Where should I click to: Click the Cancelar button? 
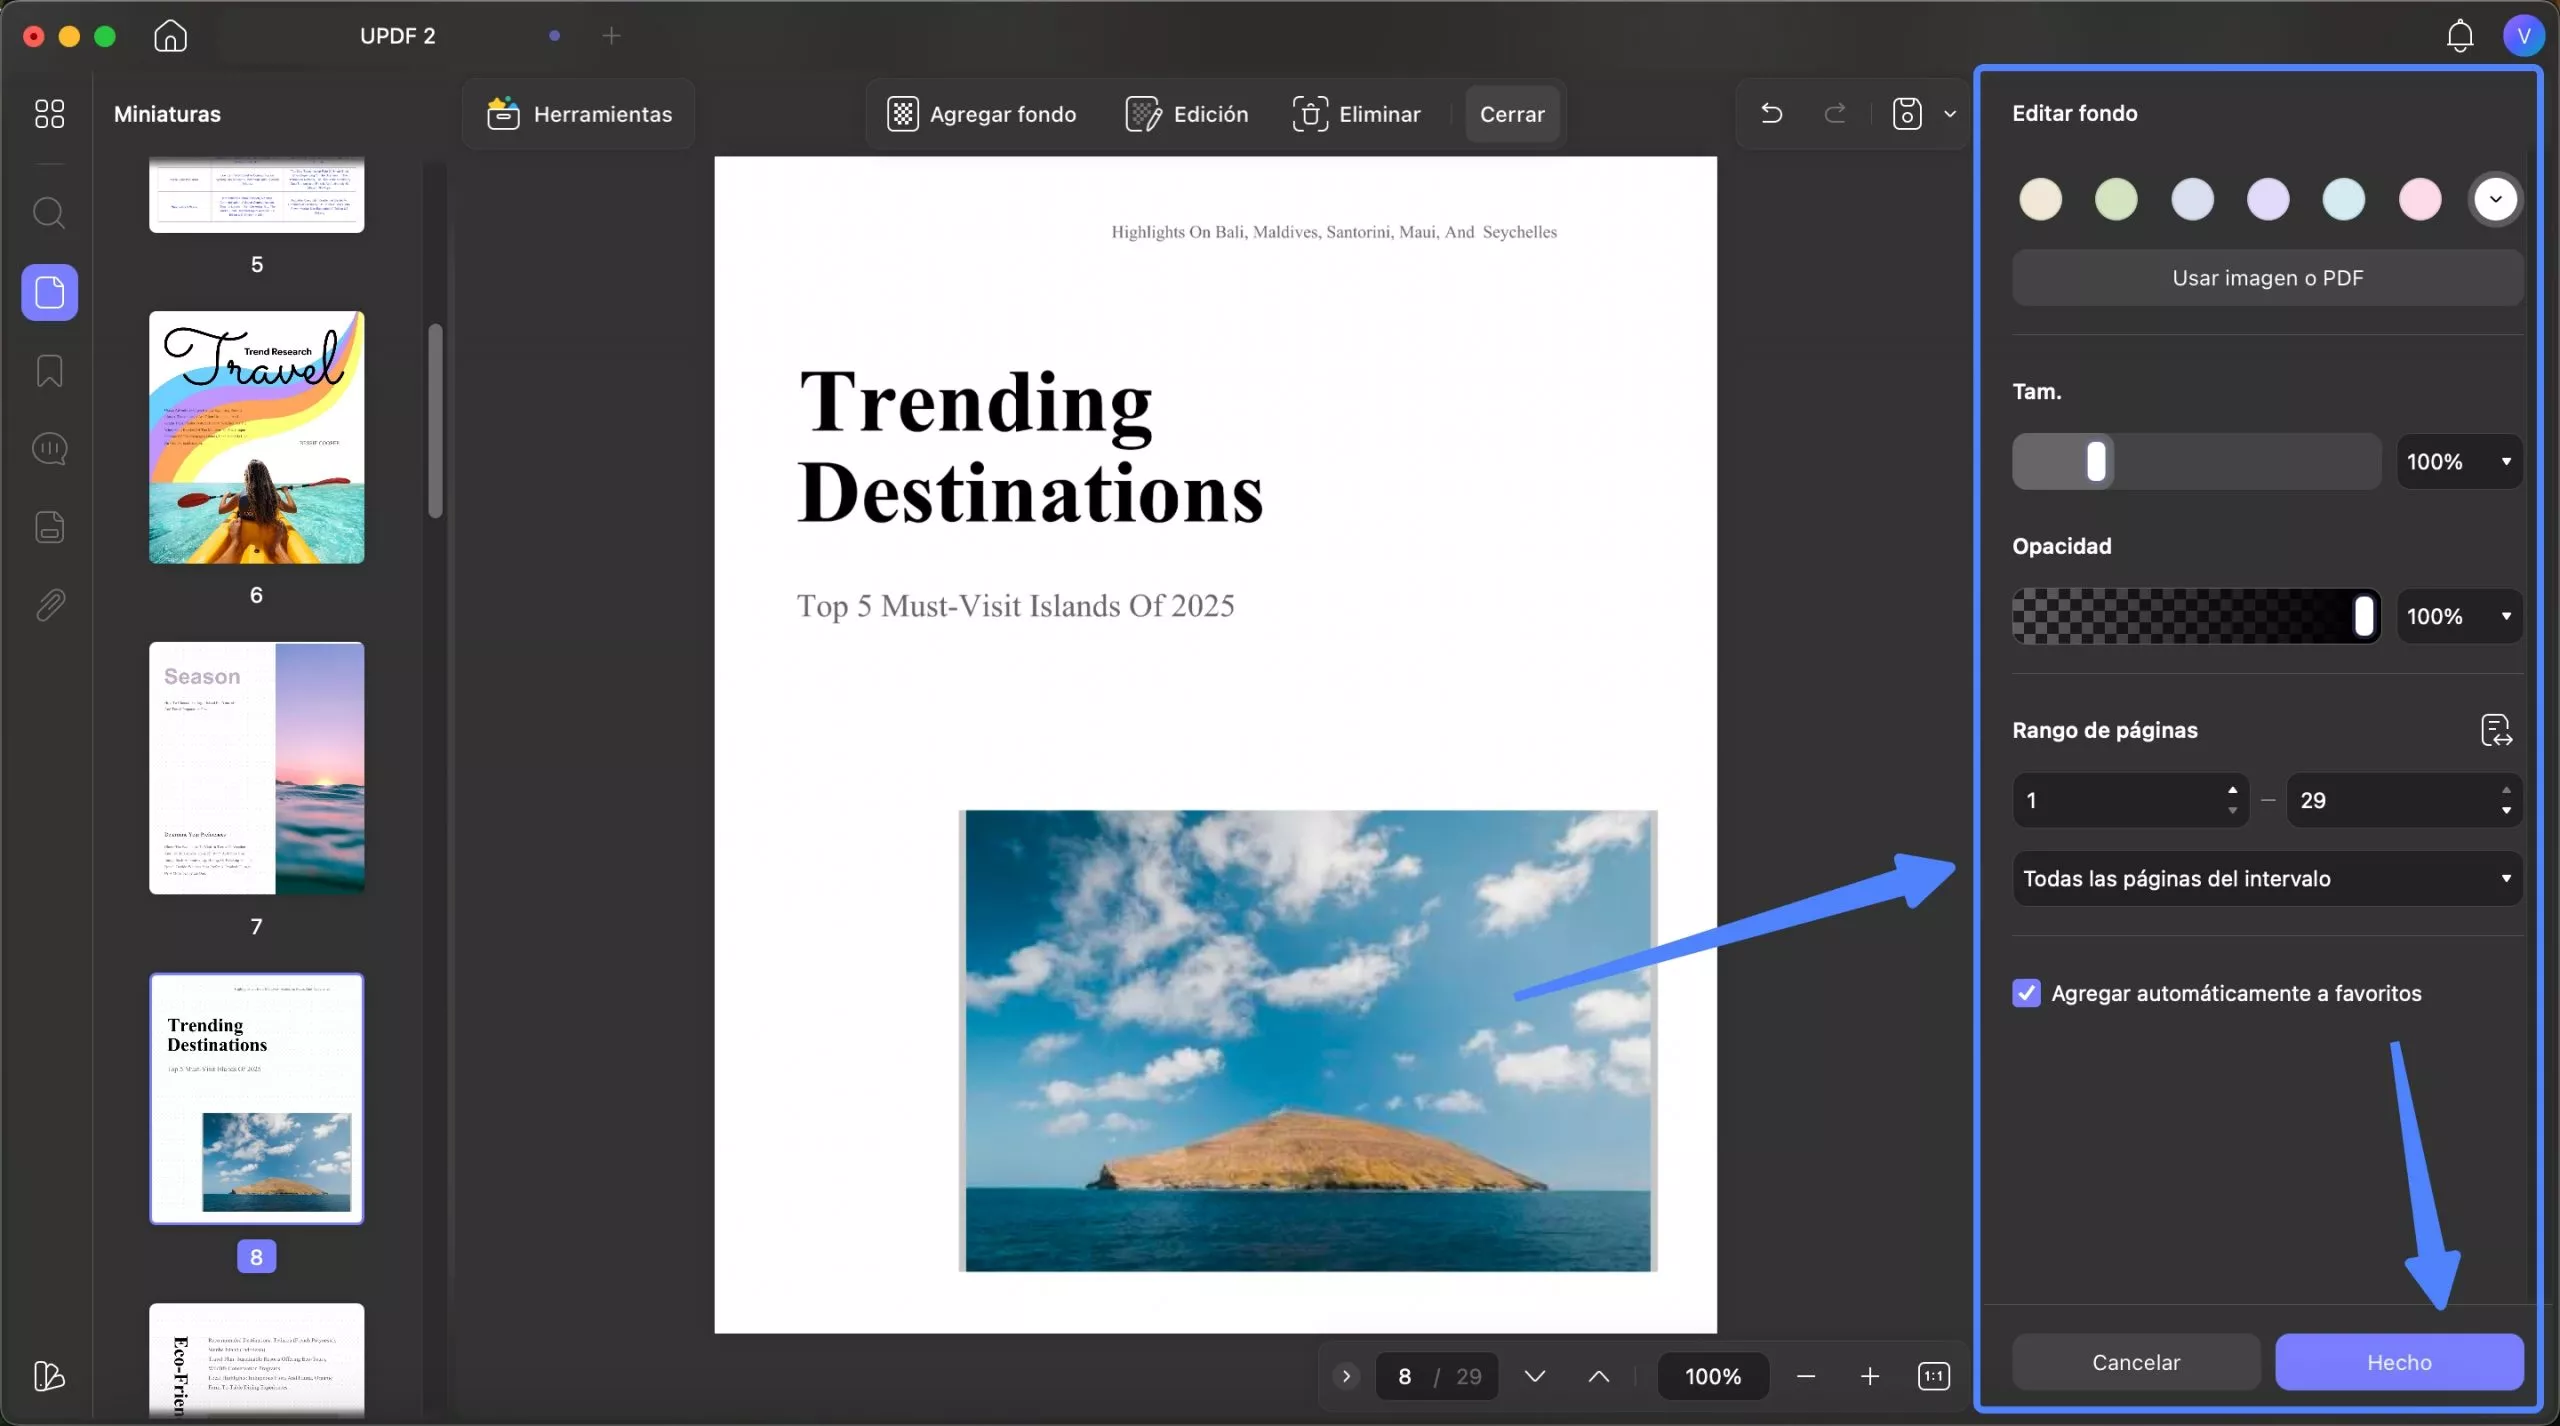pos(2135,1362)
